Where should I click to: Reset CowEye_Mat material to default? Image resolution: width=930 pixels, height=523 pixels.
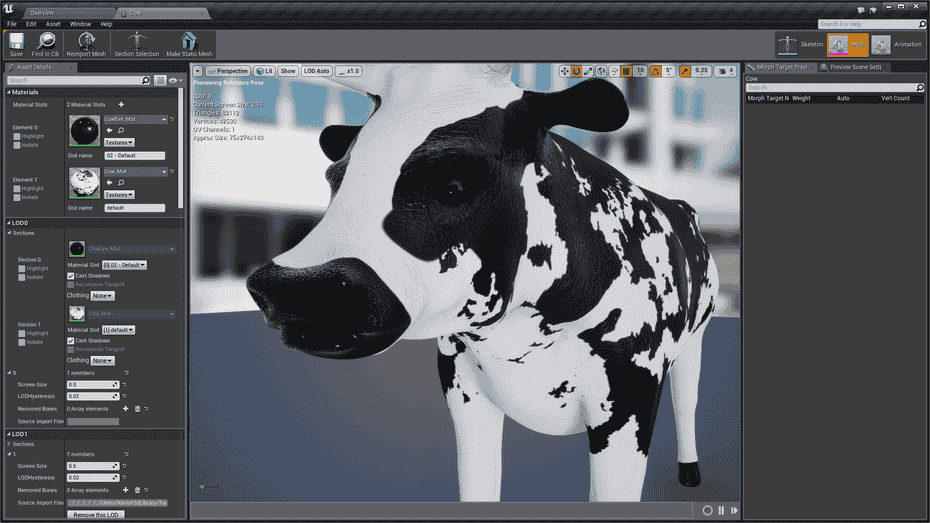coord(172,119)
